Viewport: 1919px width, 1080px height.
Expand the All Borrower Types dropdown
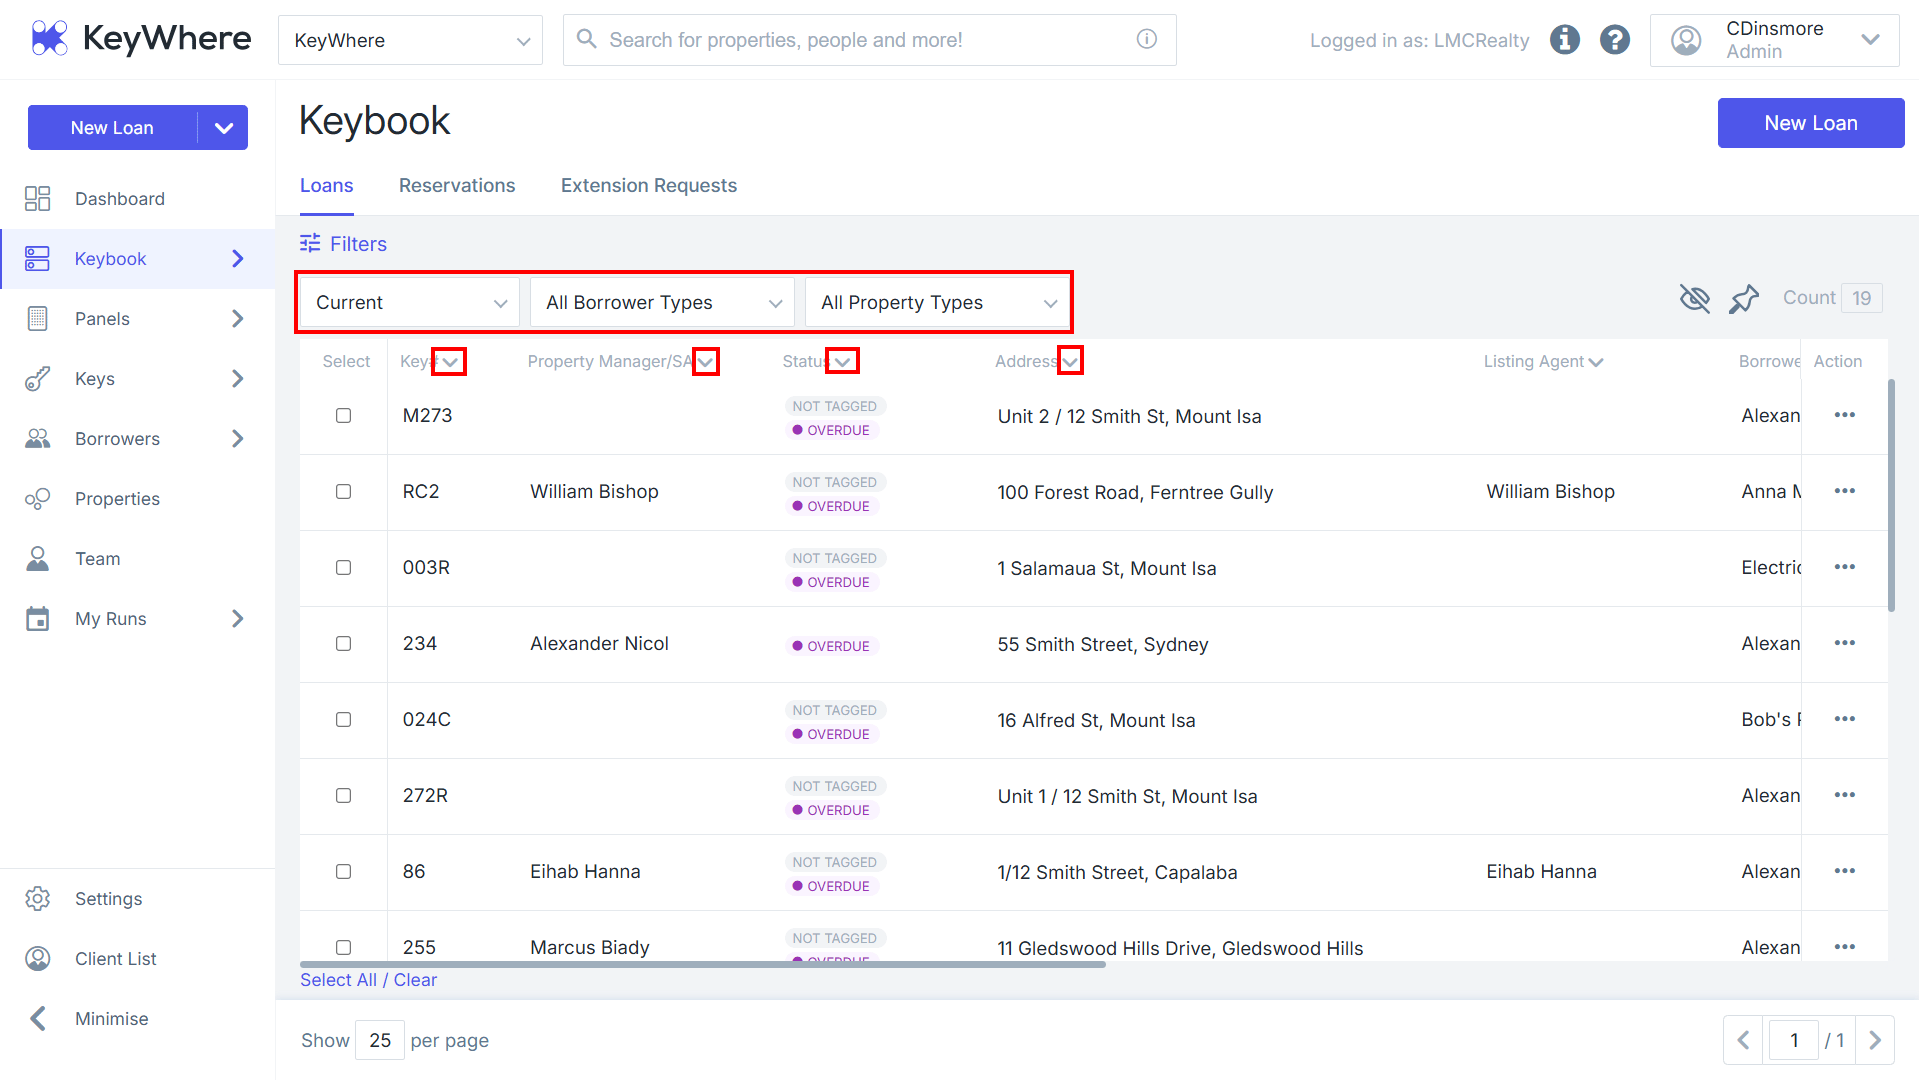pos(662,302)
